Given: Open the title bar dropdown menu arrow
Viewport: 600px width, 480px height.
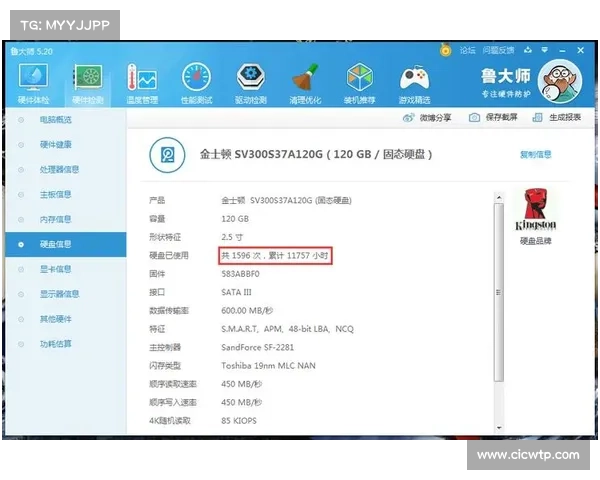Looking at the screenshot, I should pyautogui.click(x=545, y=50).
